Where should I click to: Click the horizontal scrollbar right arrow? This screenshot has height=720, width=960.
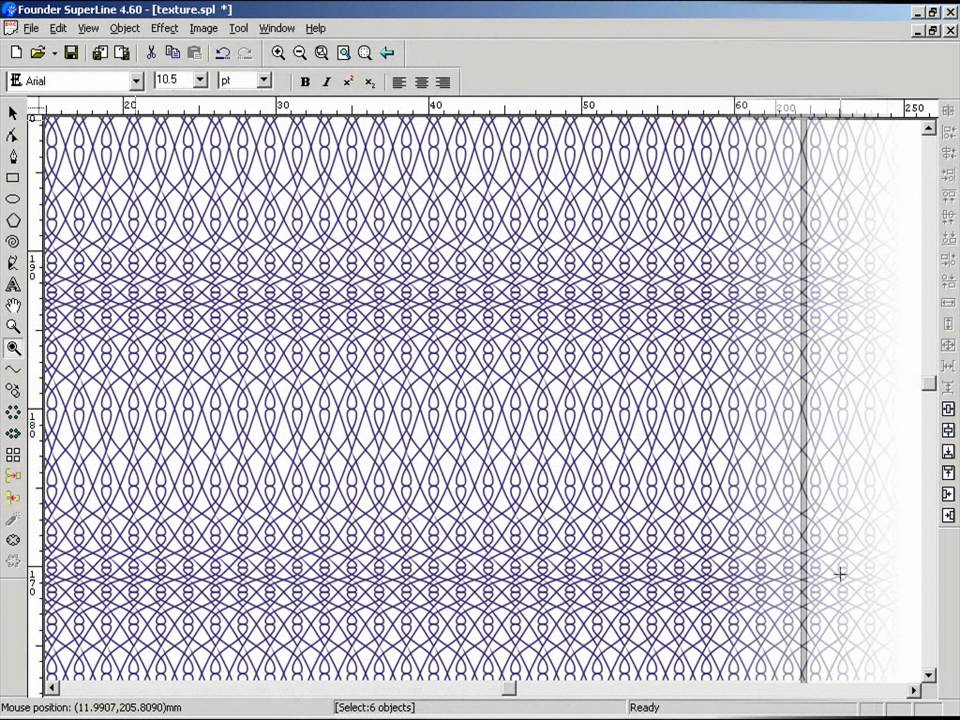914,689
